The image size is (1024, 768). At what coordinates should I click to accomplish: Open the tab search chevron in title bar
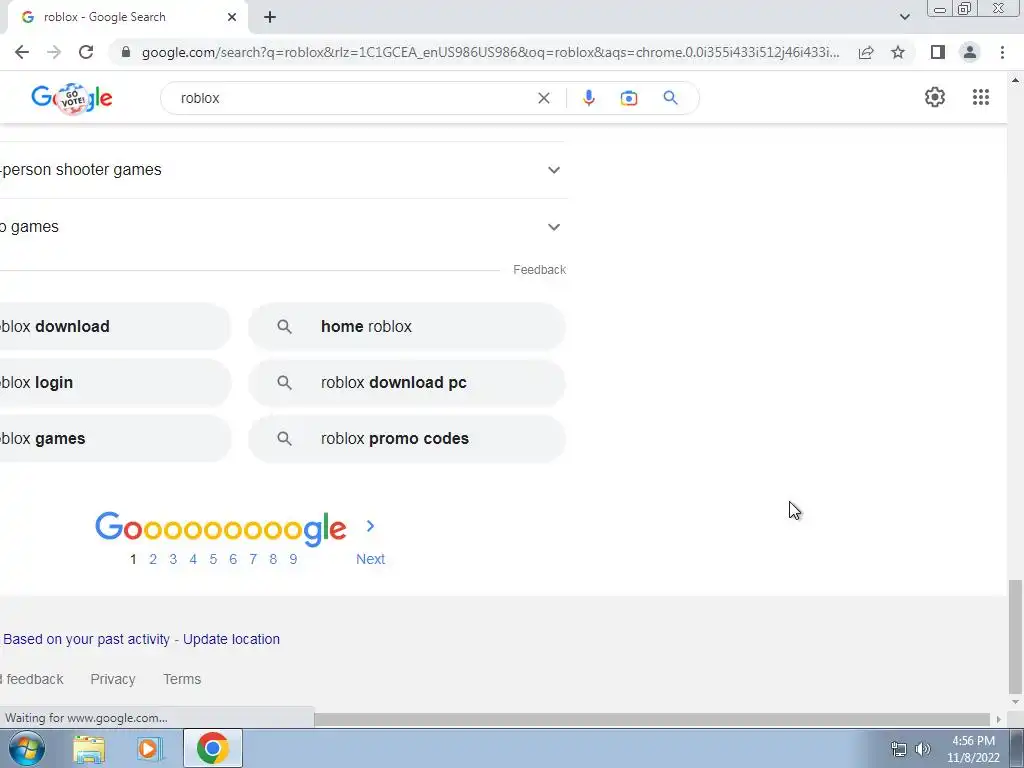click(x=904, y=17)
